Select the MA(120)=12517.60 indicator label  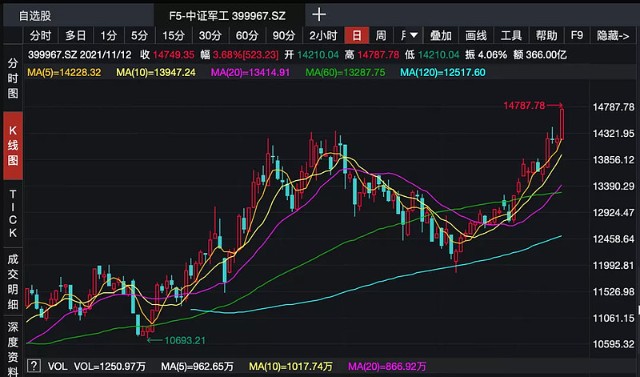pyautogui.click(x=443, y=73)
